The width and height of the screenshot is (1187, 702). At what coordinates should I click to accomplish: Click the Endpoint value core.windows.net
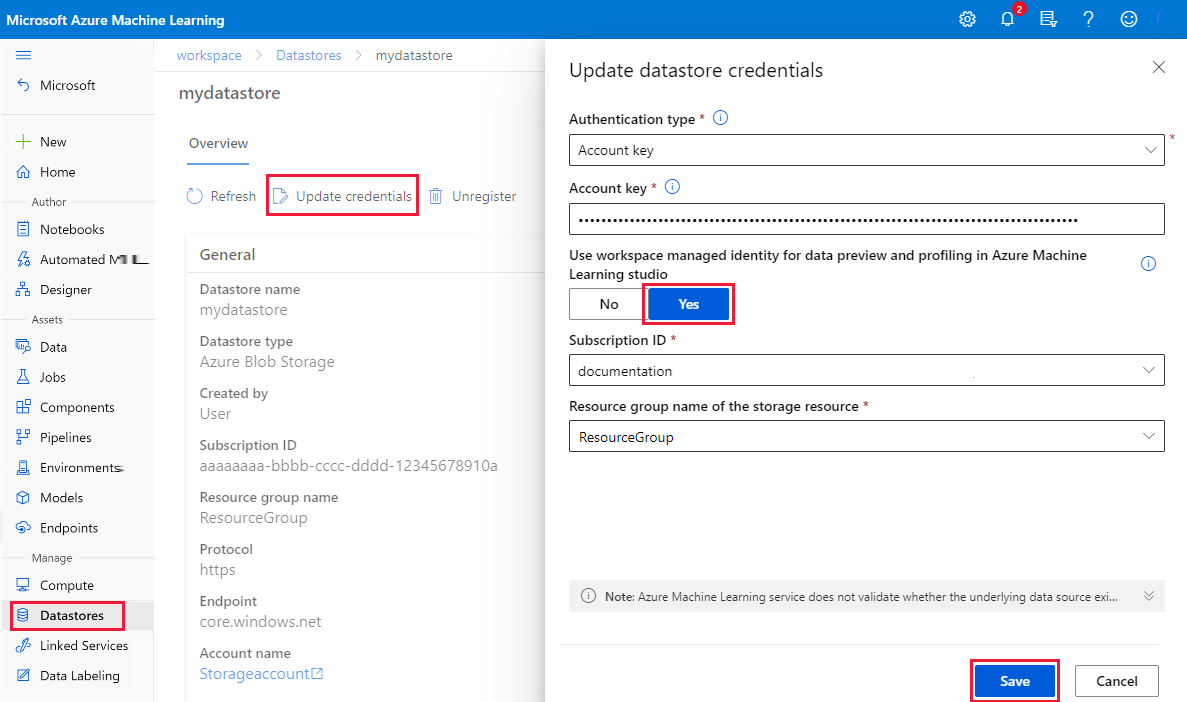(x=260, y=622)
